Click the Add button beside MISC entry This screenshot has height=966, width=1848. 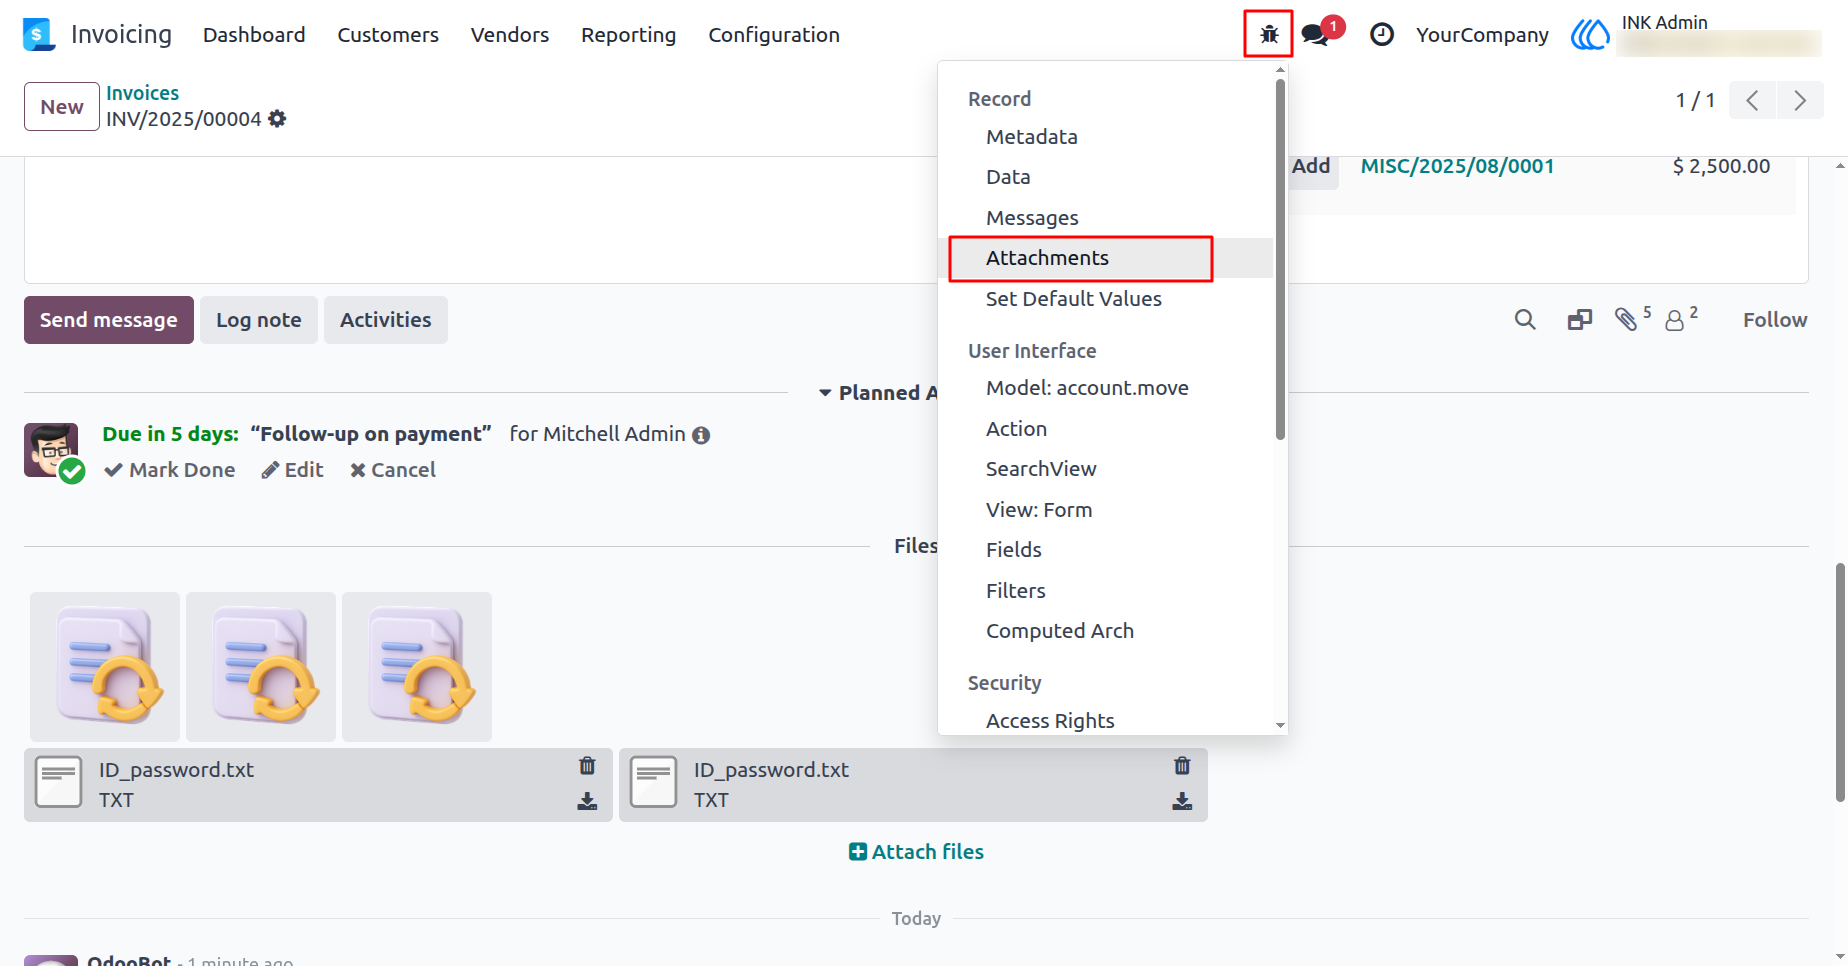tap(1311, 166)
